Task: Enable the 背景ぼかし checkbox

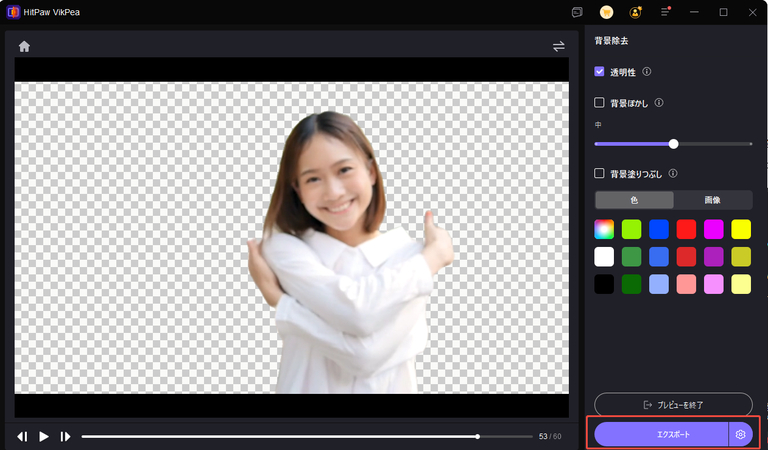Action: point(600,102)
